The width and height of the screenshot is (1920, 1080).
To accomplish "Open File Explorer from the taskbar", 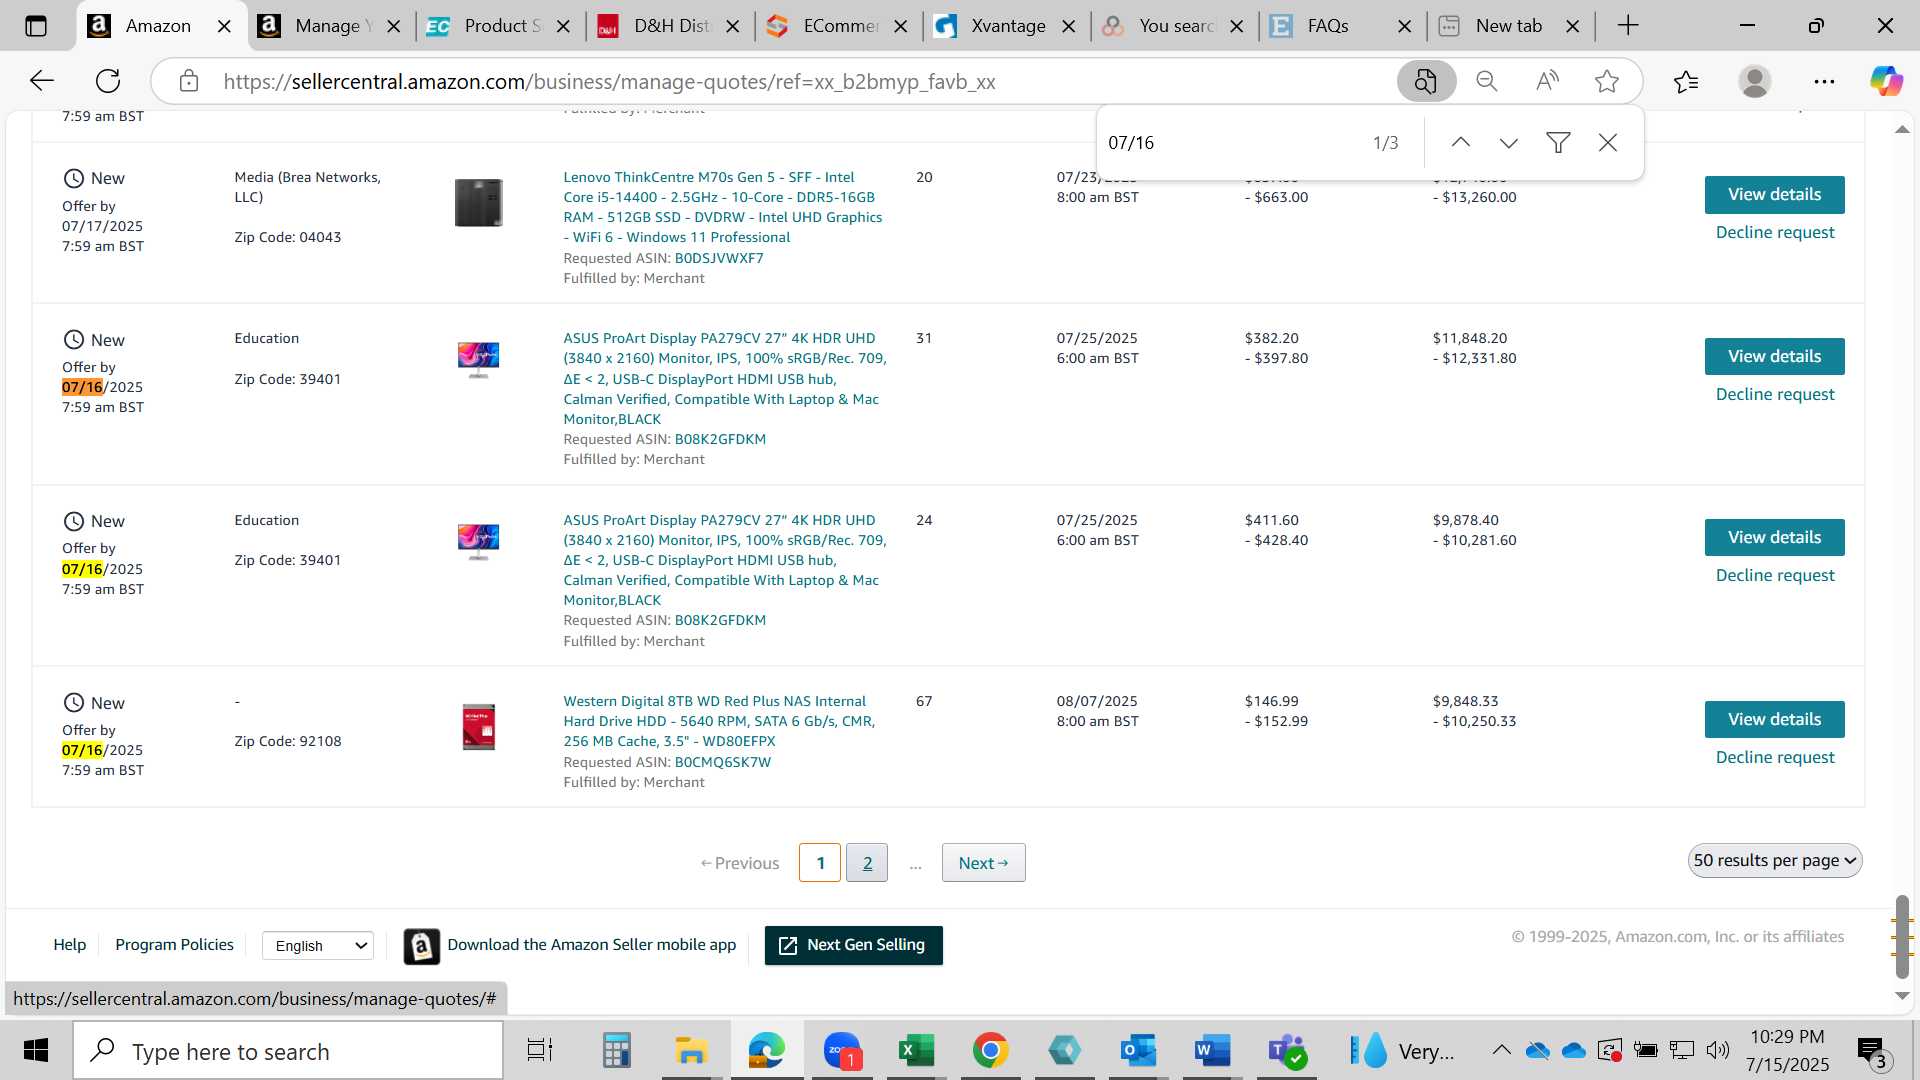I will (x=691, y=1051).
